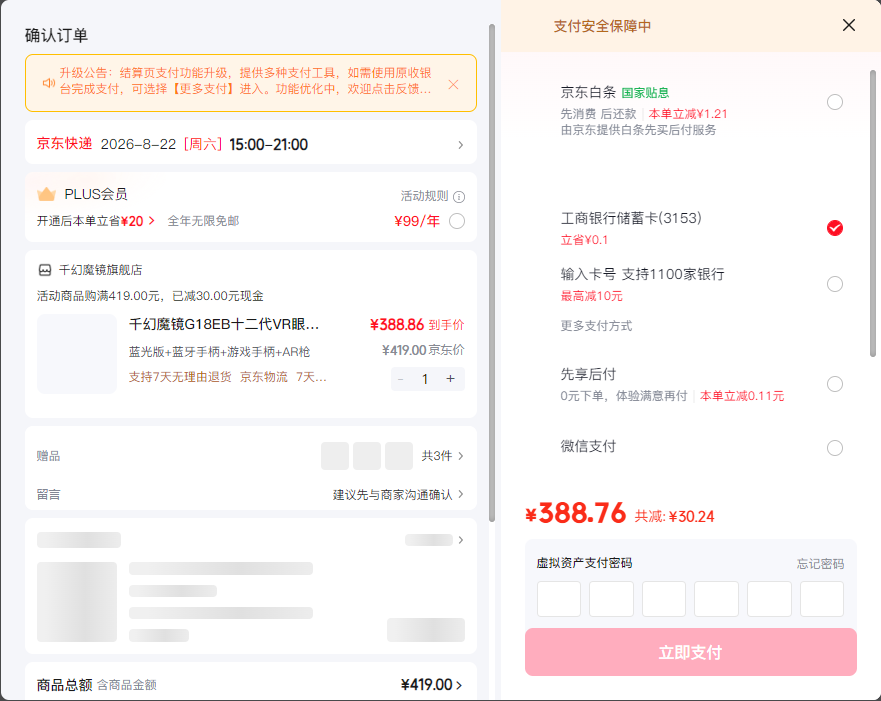Close the payment panel with X icon
Screen dimensions: 881x701
click(x=848, y=25)
